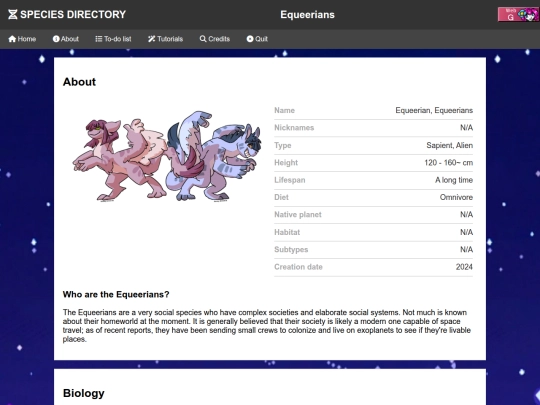This screenshot has width=540, height=405.
Task: Select the Type row label
Action: click(283, 145)
